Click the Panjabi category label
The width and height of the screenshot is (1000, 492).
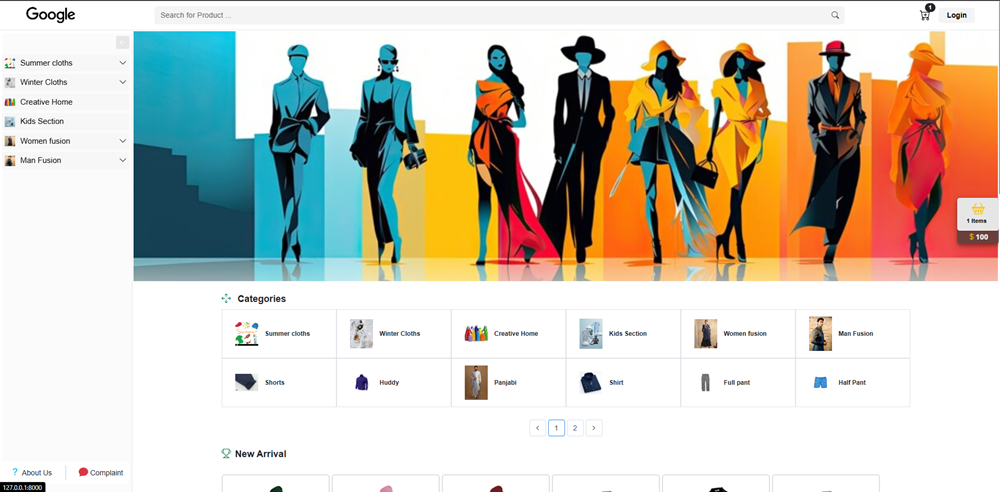(x=505, y=383)
